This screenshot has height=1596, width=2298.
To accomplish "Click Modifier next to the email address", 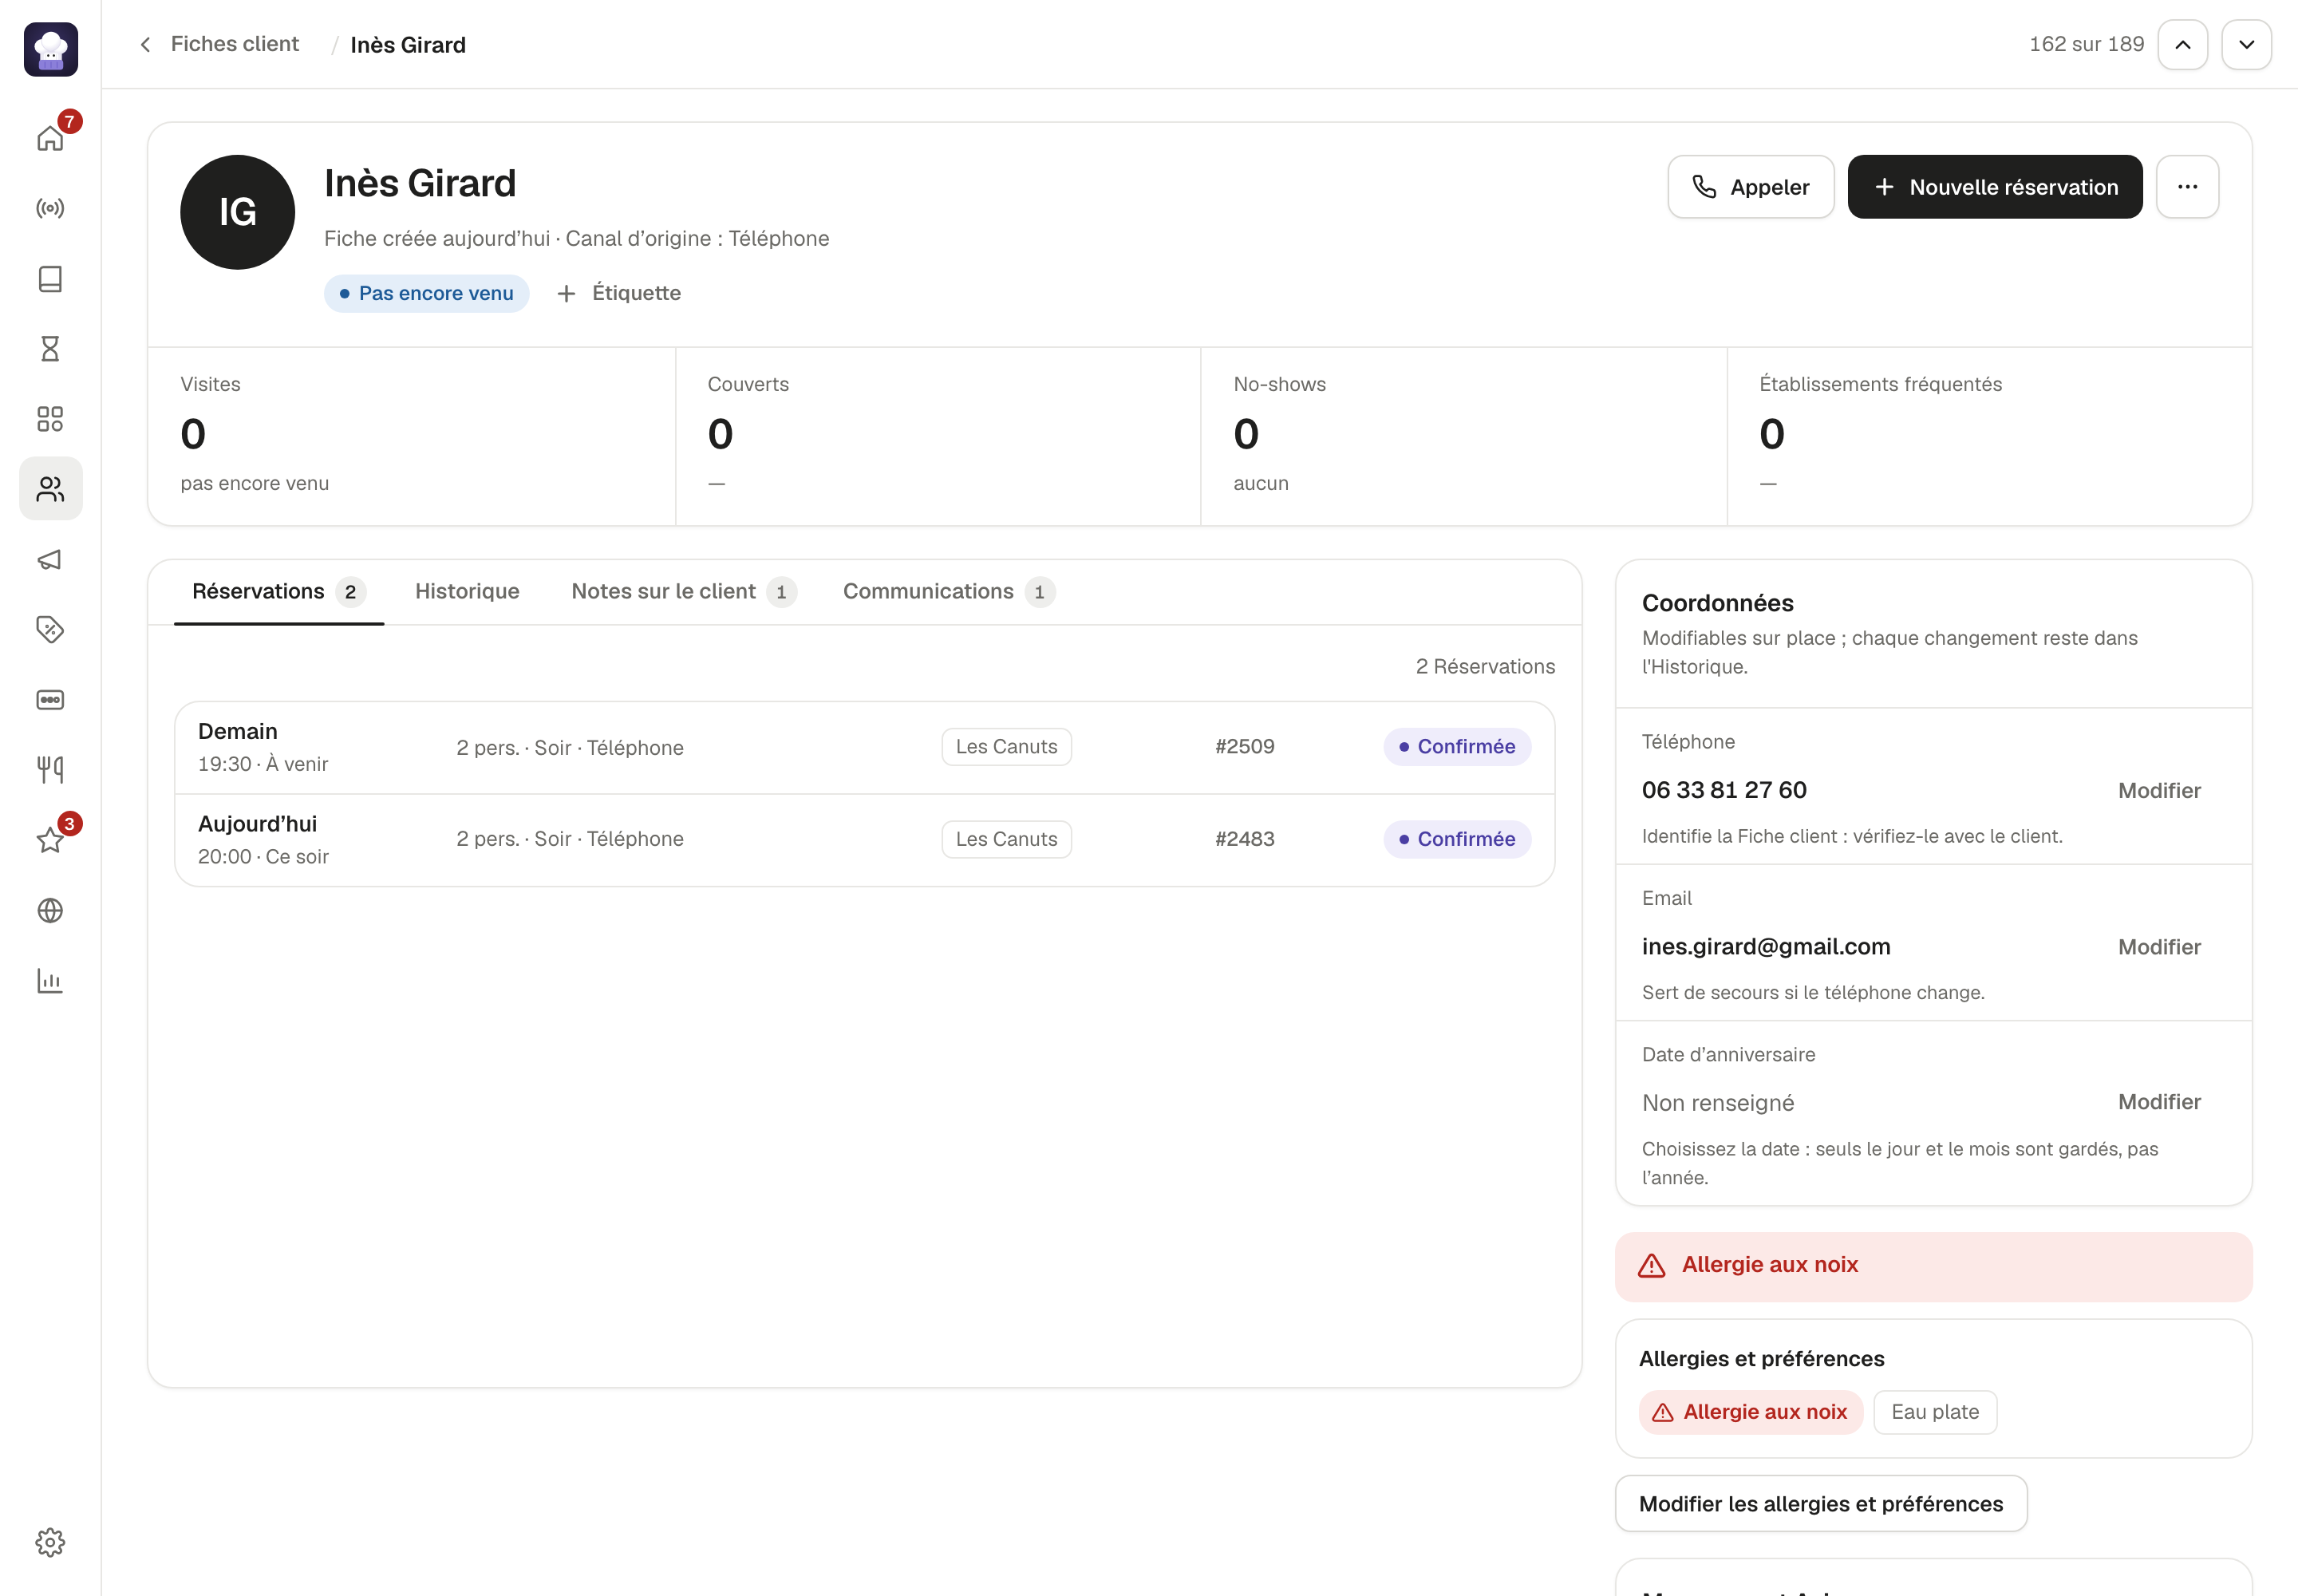I will pyautogui.click(x=2158, y=946).
